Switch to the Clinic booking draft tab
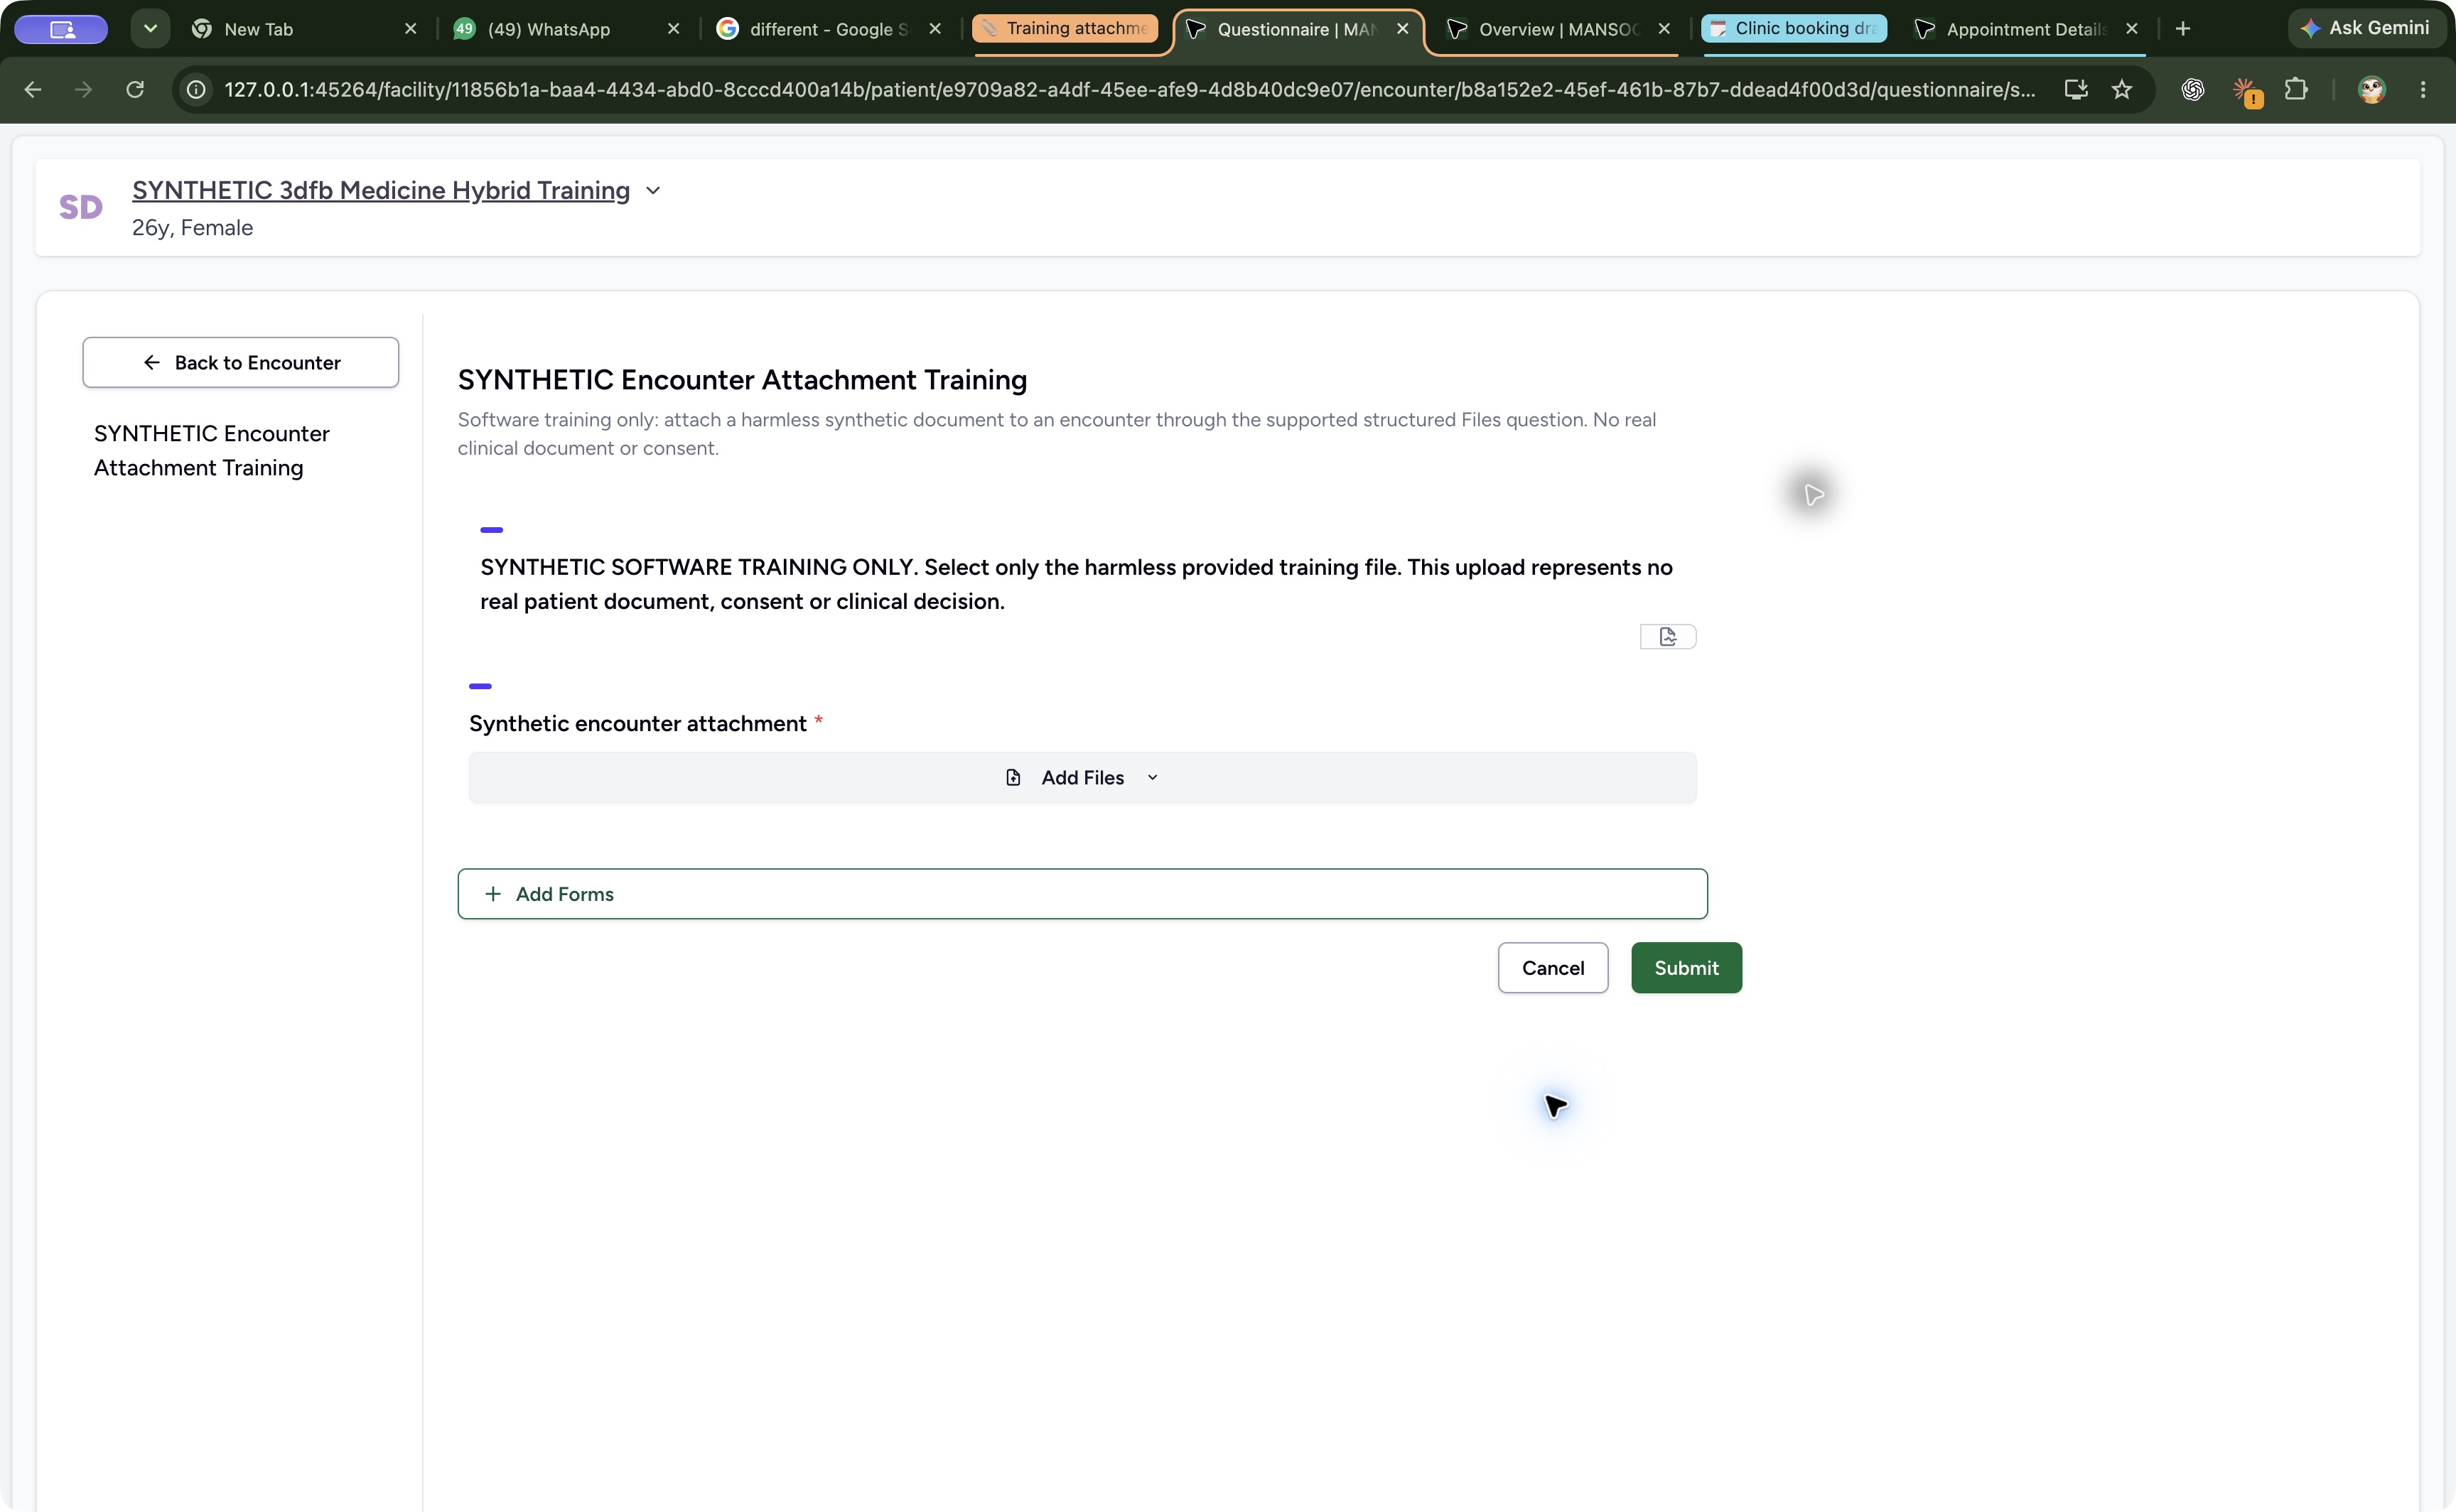This screenshot has width=2456, height=1512. [1794, 29]
